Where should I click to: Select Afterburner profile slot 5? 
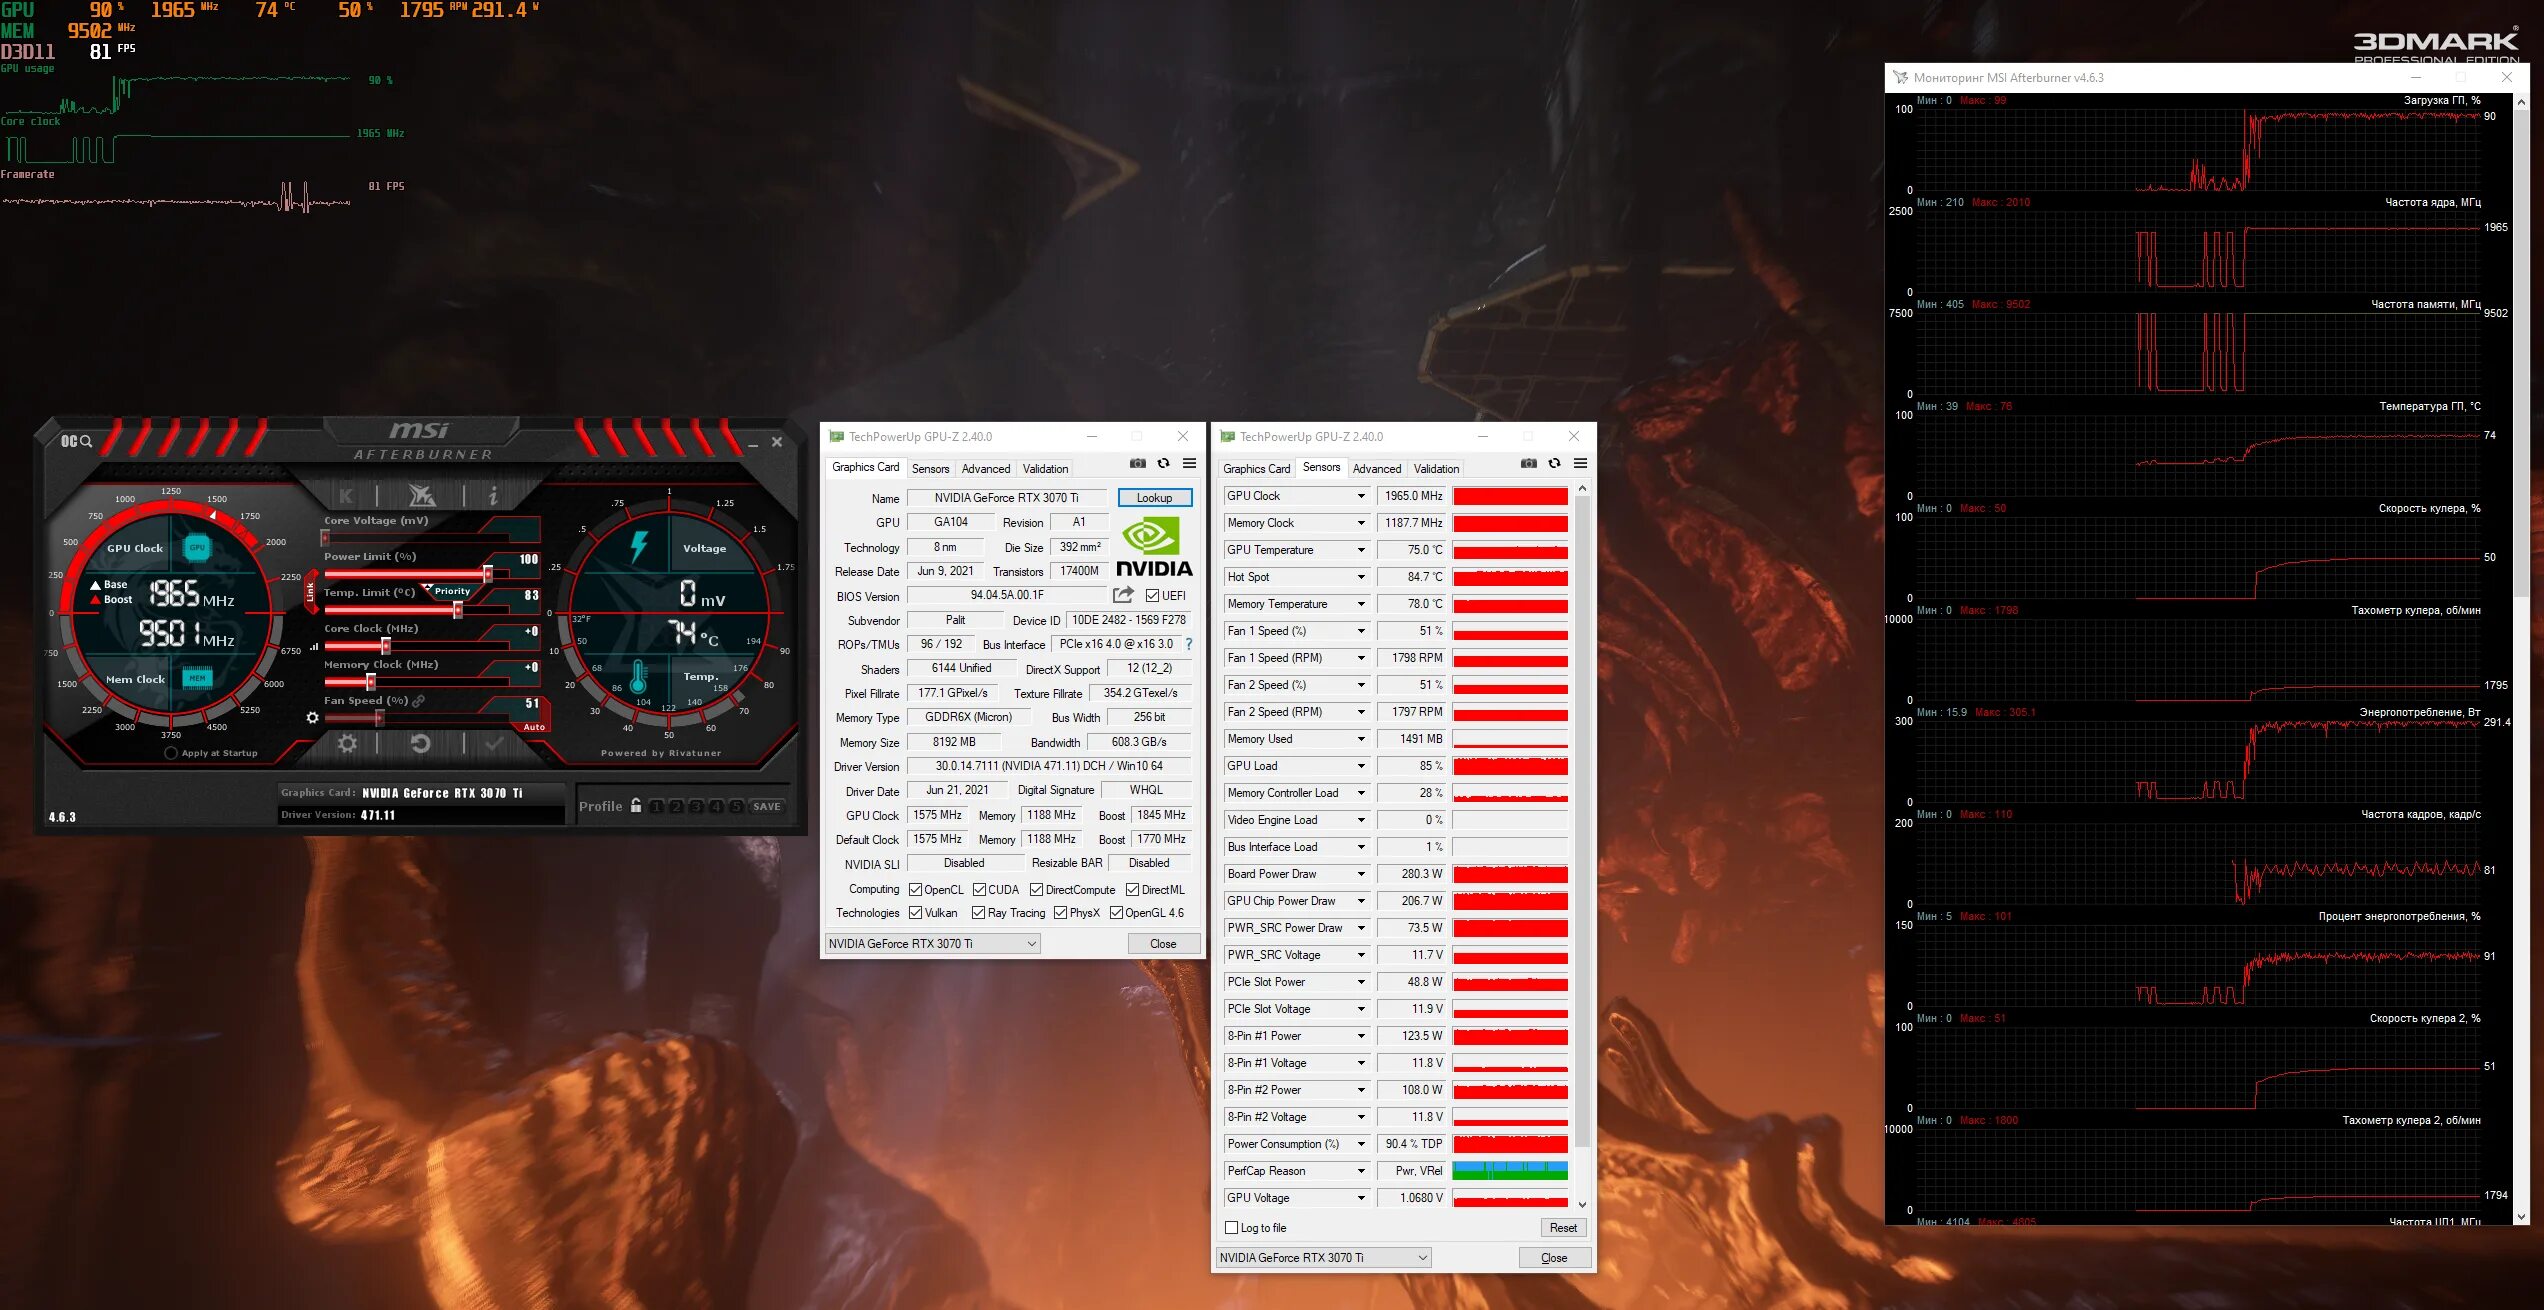click(736, 806)
